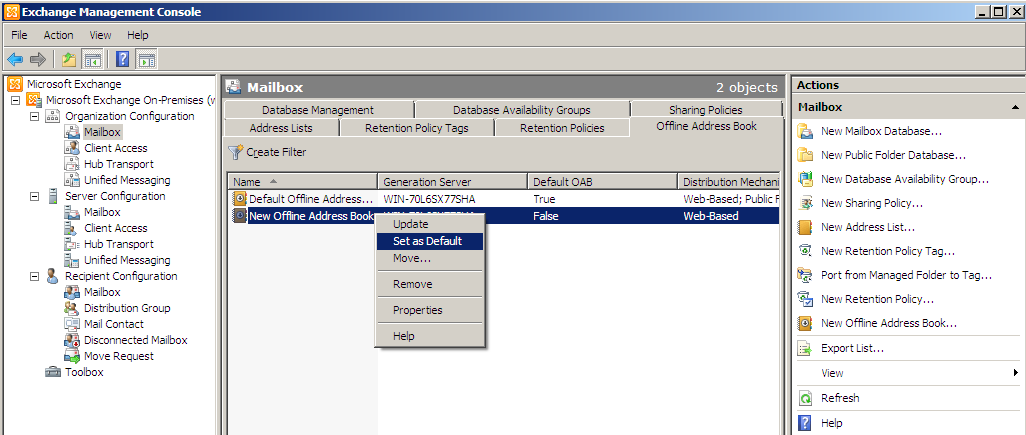Switch to the Retention Policies tab
Screen dimensions: 1026x435
pyautogui.click(x=562, y=128)
